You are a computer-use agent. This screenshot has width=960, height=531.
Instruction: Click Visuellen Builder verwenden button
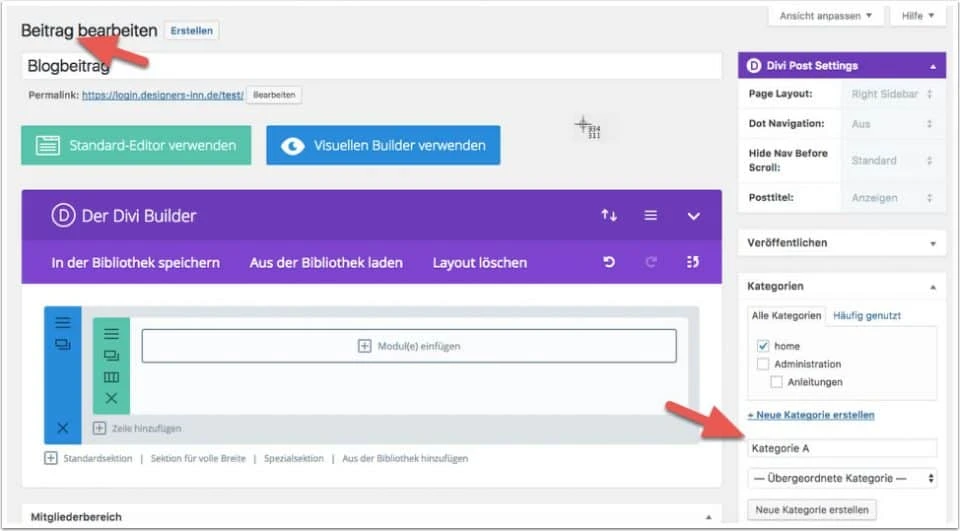383,145
